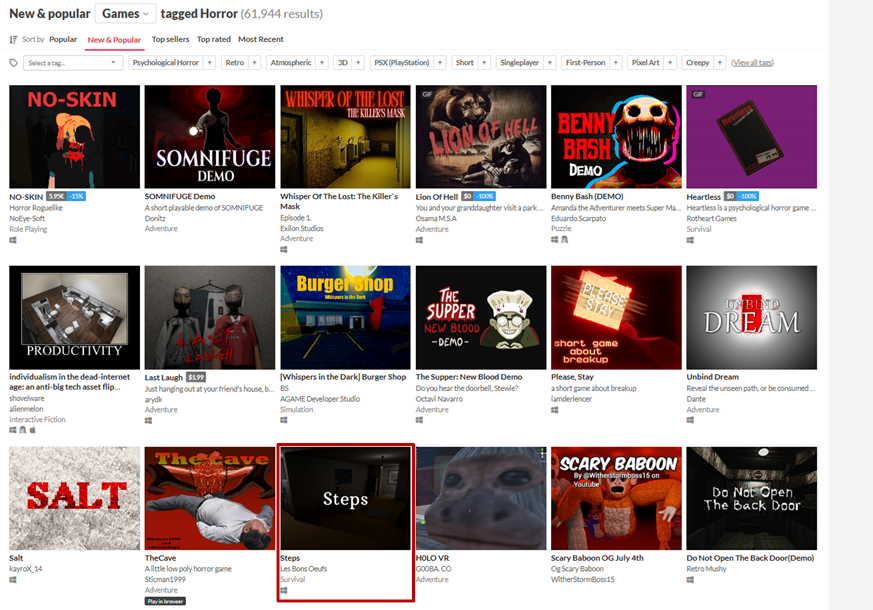The height and width of the screenshot is (610, 873).
Task: Open author WitherStormBoss15 profile
Action: click(x=583, y=579)
